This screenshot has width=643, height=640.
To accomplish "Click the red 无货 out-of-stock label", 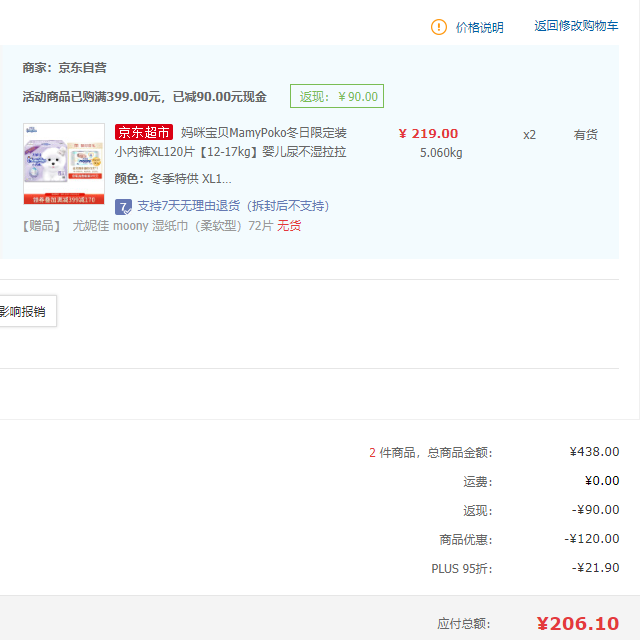I will [x=289, y=226].
